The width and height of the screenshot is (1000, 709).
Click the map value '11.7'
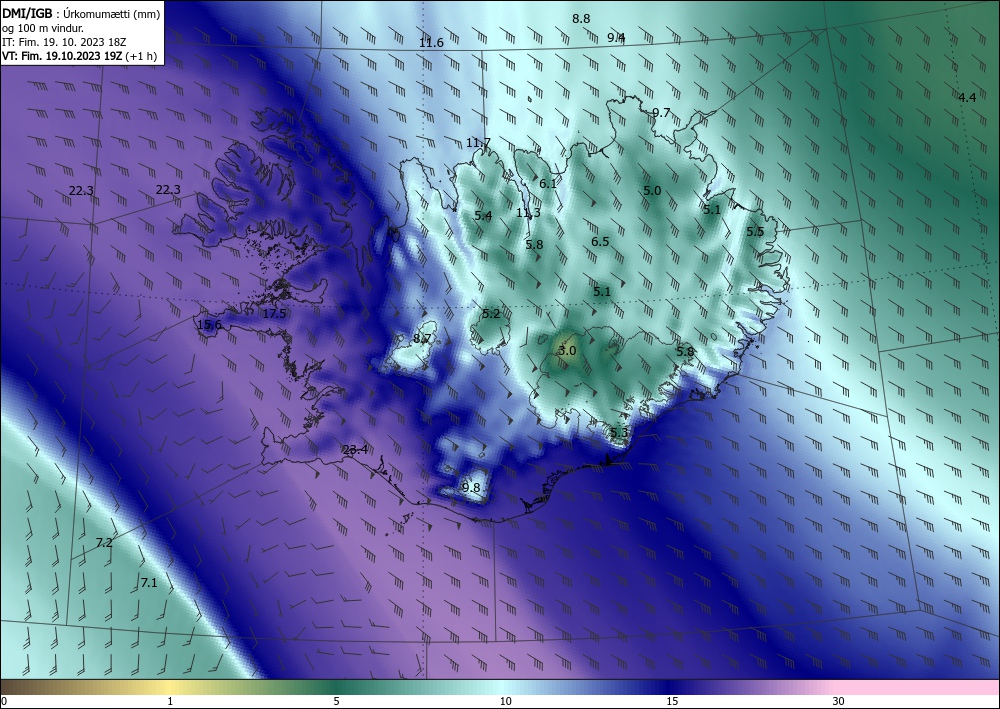pyautogui.click(x=478, y=142)
